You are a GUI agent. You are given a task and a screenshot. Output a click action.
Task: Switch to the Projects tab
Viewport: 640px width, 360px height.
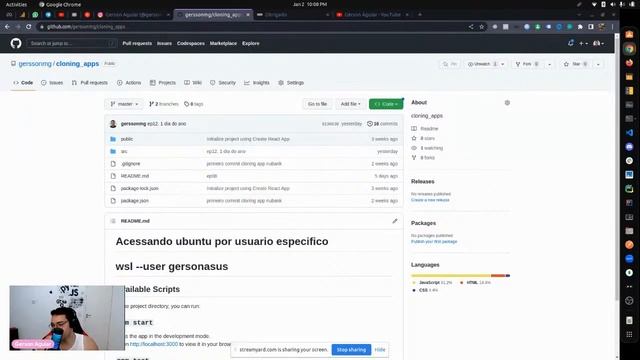163,83
